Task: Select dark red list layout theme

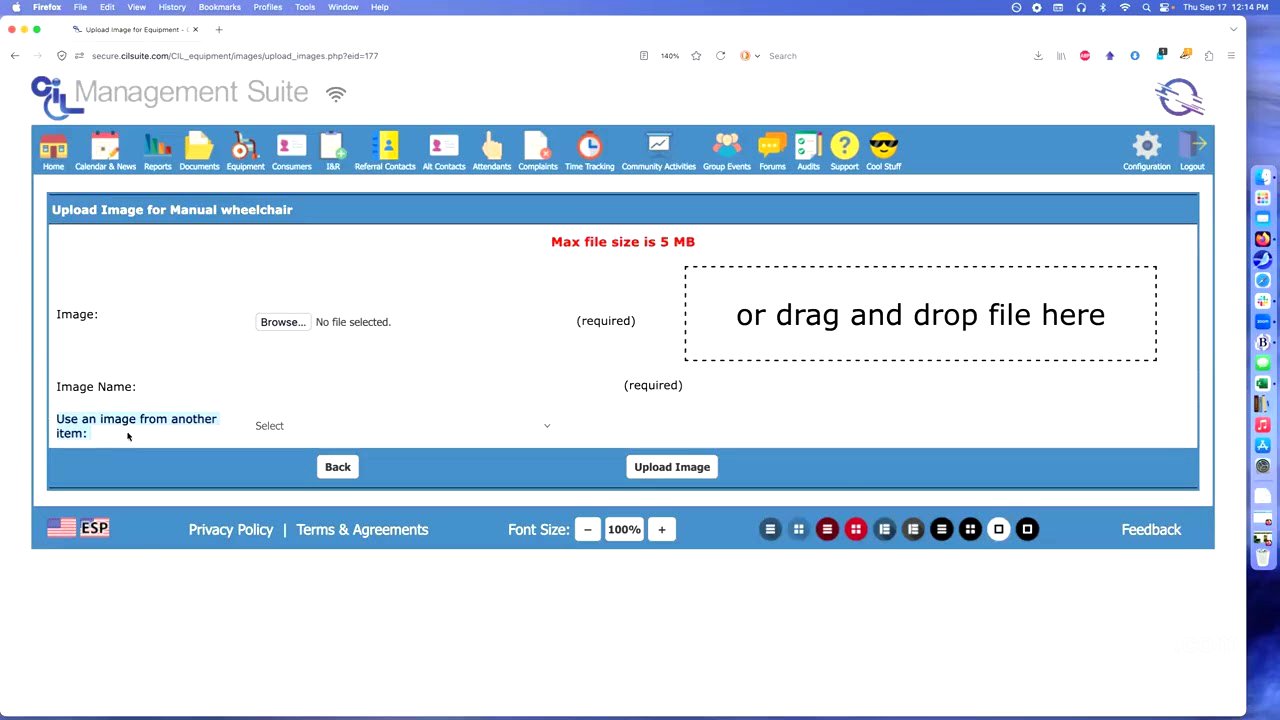Action: pos(827,529)
